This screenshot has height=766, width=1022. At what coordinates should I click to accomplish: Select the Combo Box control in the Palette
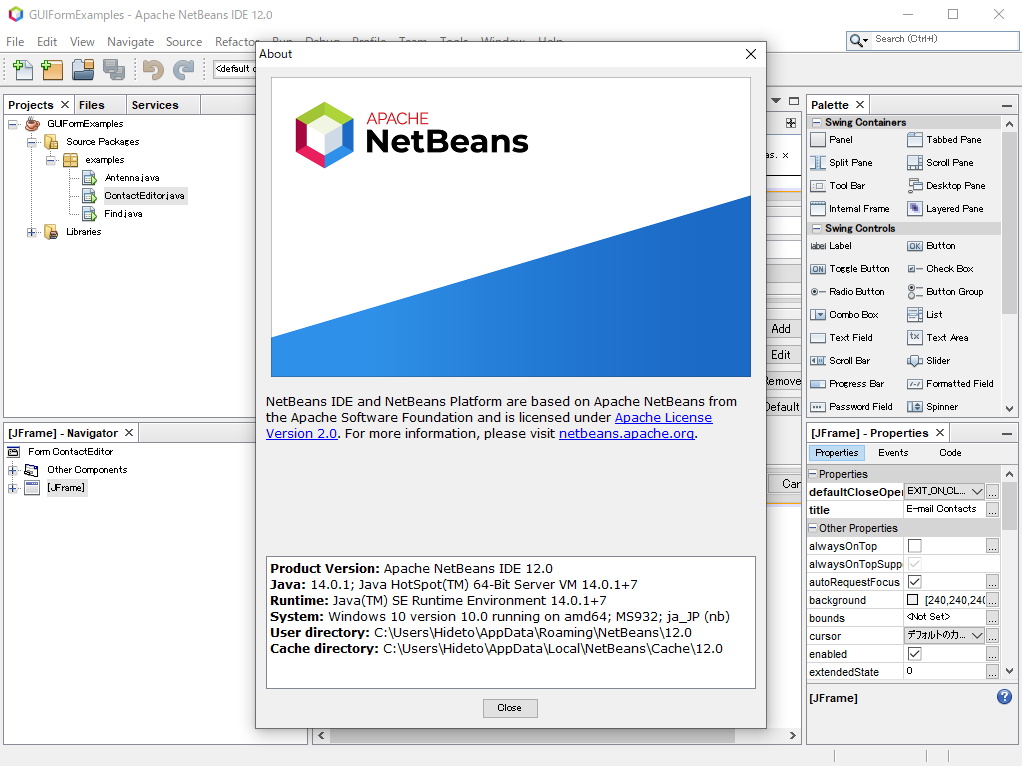[x=855, y=314]
